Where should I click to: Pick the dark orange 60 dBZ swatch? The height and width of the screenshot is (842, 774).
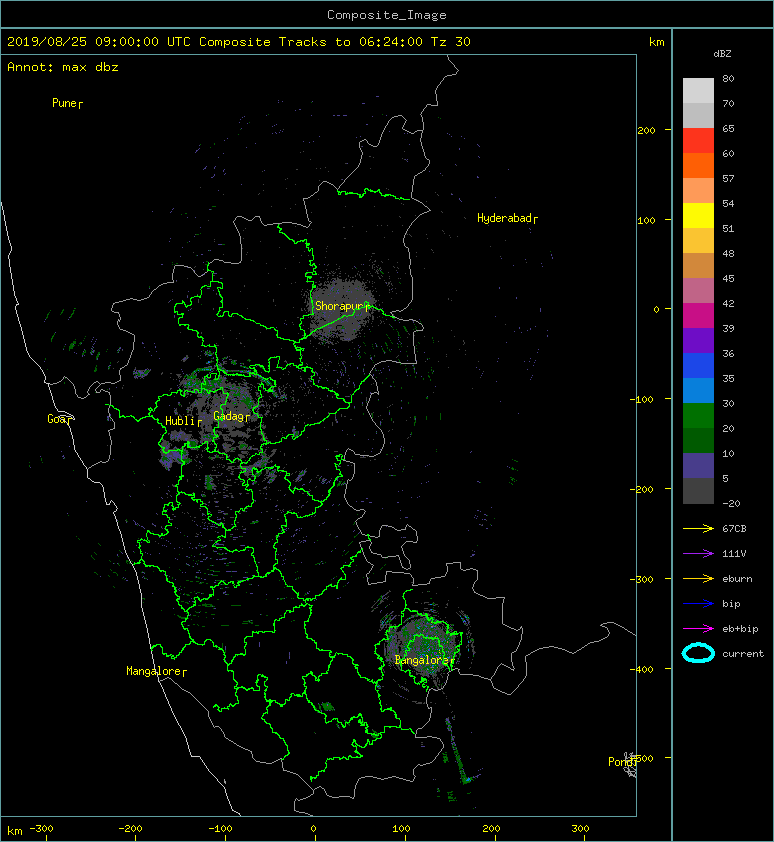click(698, 165)
